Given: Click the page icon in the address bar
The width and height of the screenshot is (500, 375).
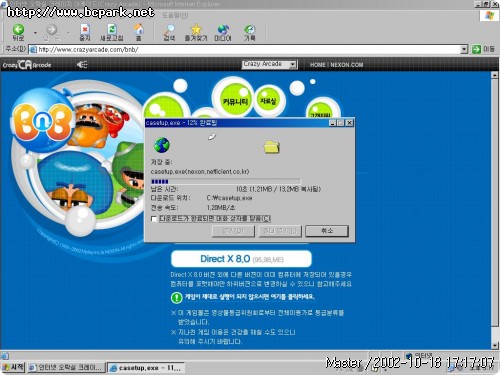Looking at the screenshot, I should [33, 50].
